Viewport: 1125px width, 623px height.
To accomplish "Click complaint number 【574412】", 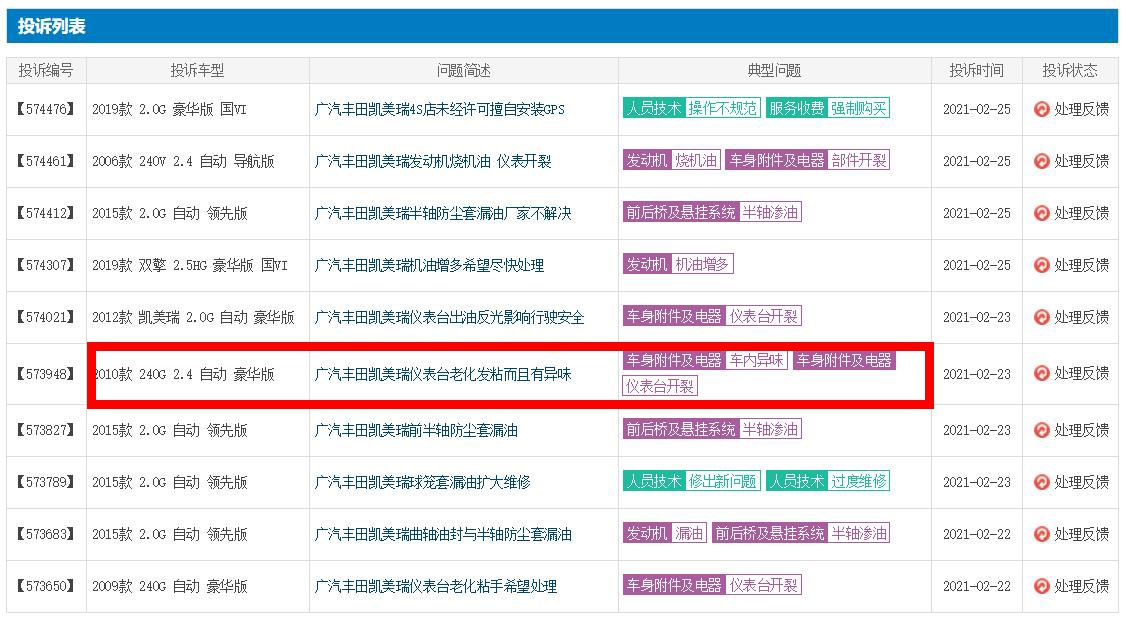I will [x=46, y=213].
